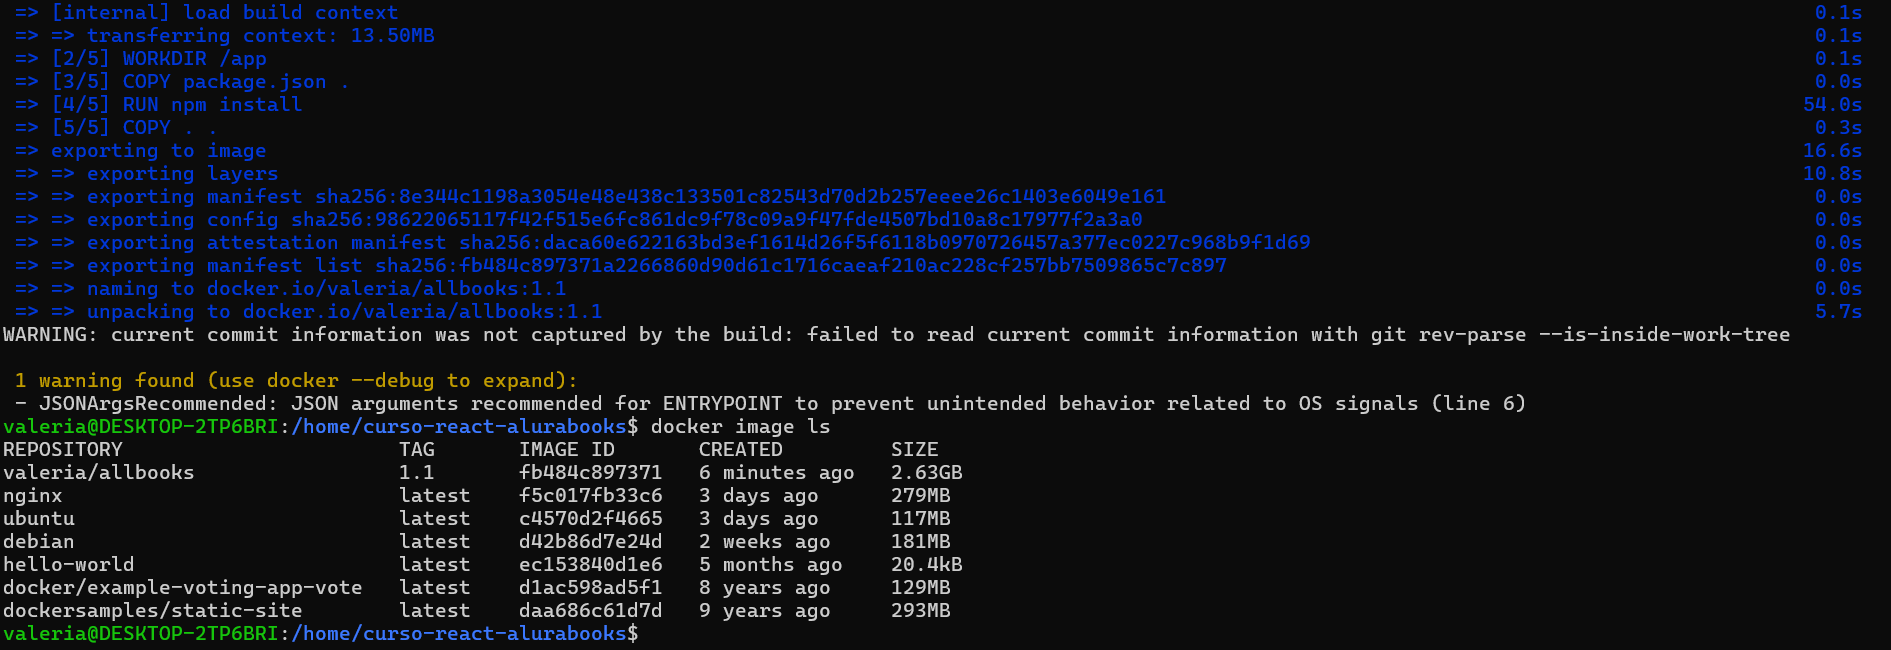Viewport: 1891px width, 650px height.
Task: Click the typed command docker image ls
Action: click(x=741, y=427)
